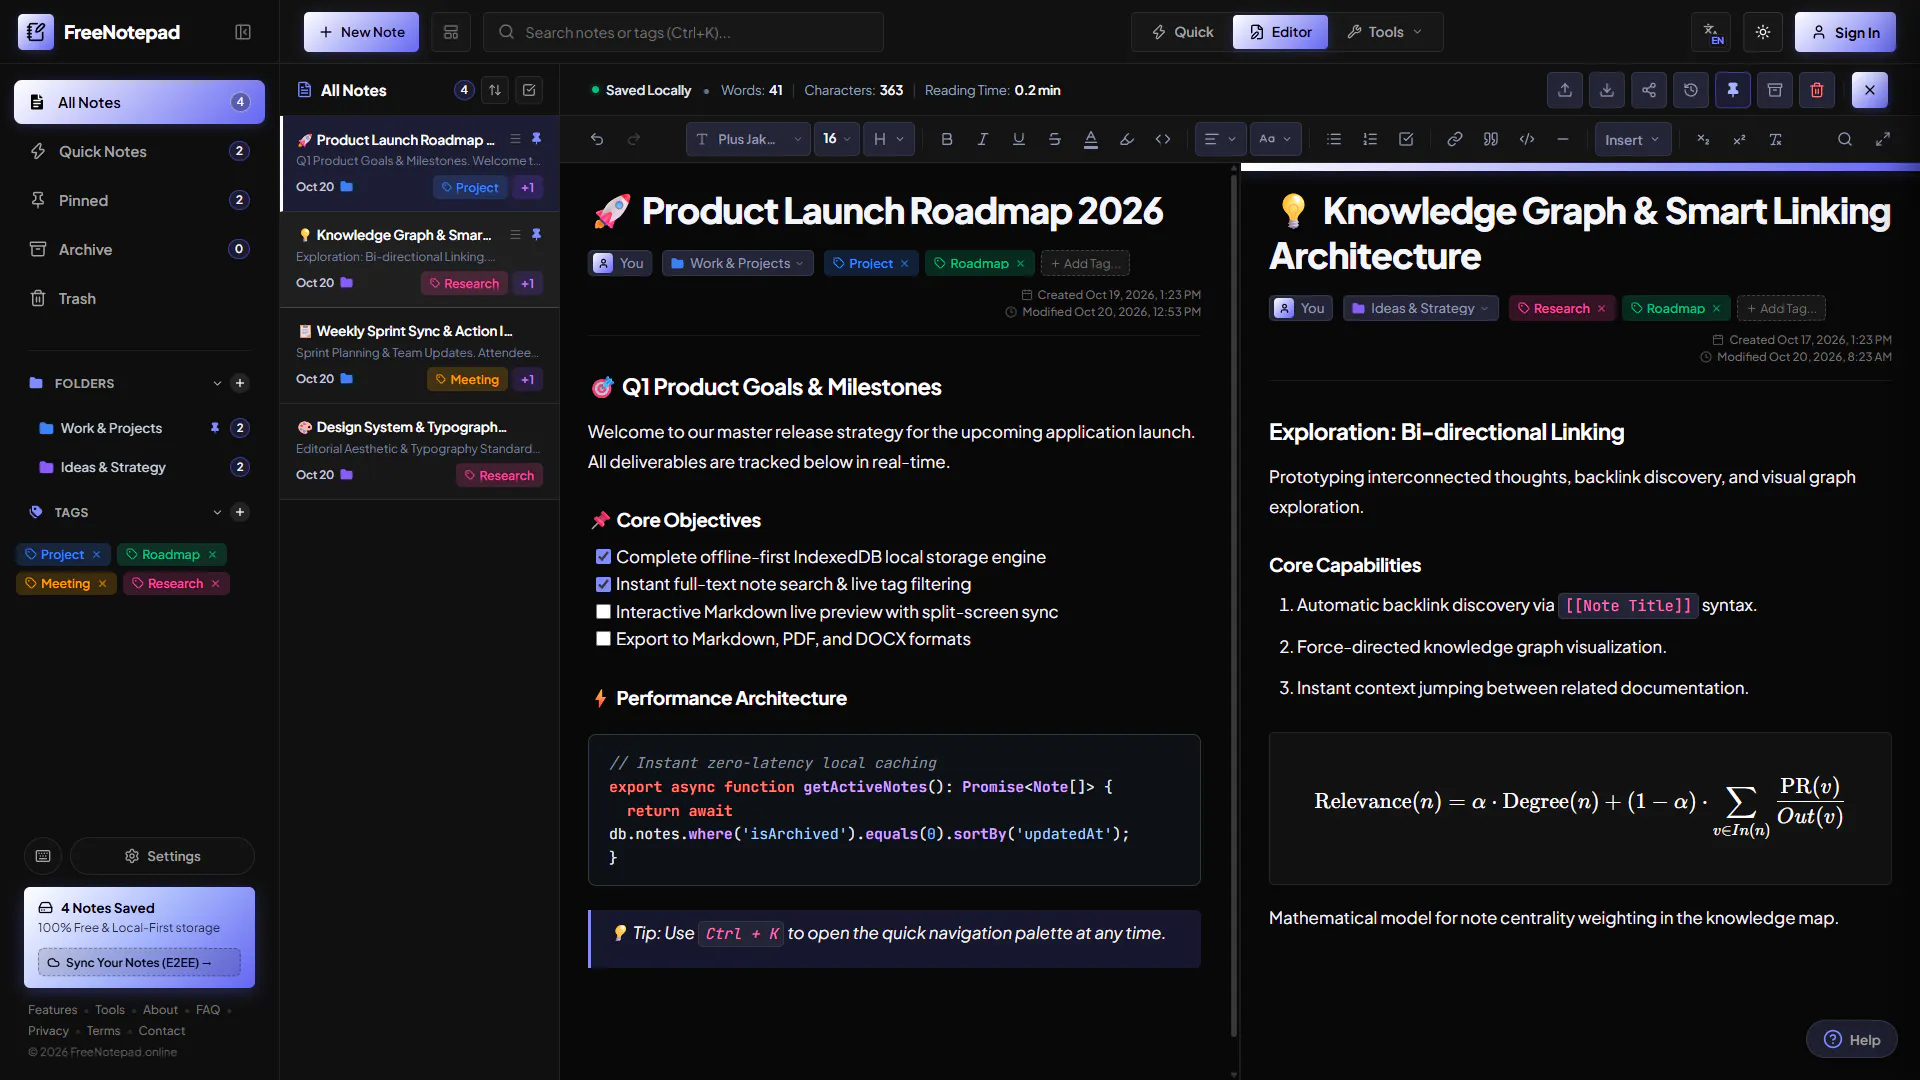Screen dimensions: 1920x1080
Task: Open the Insert dropdown
Action: [1632, 140]
